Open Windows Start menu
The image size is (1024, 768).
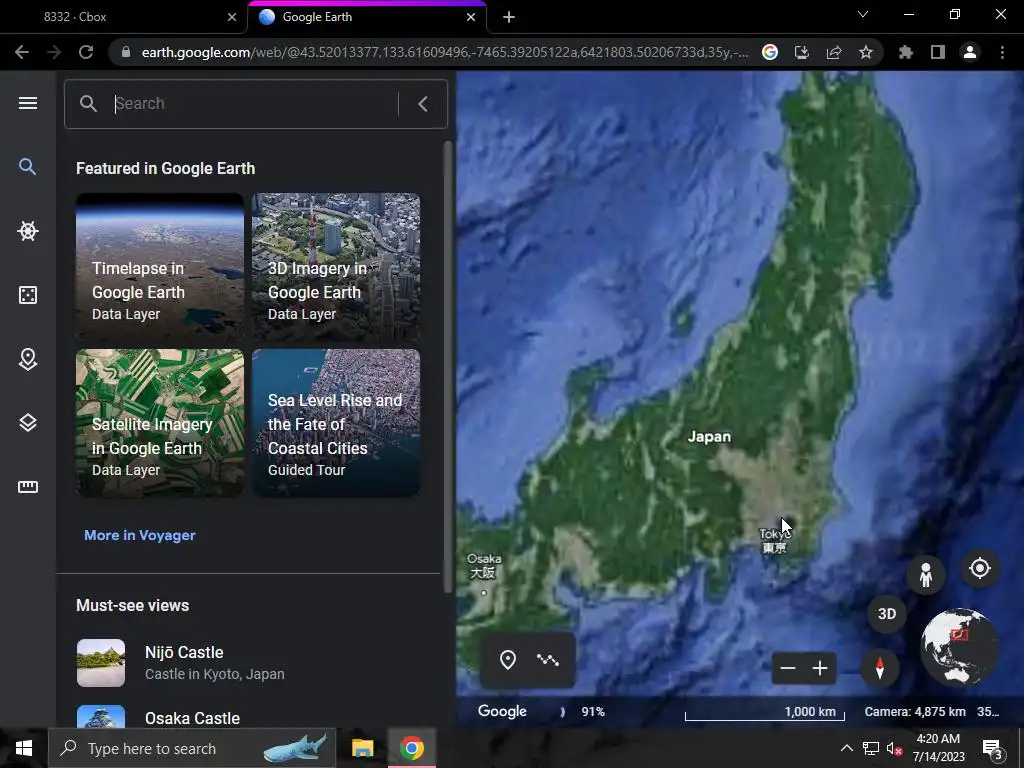coord(24,748)
